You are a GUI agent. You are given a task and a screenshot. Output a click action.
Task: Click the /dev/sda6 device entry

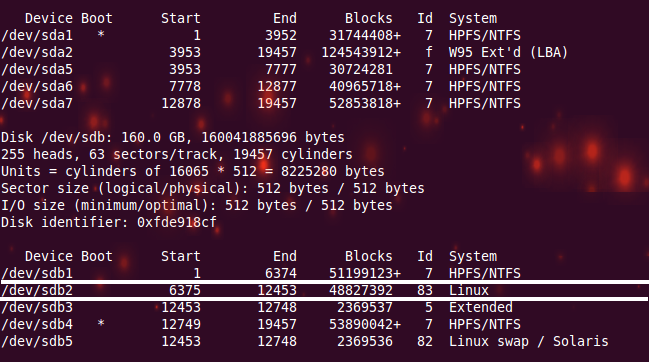(37, 86)
